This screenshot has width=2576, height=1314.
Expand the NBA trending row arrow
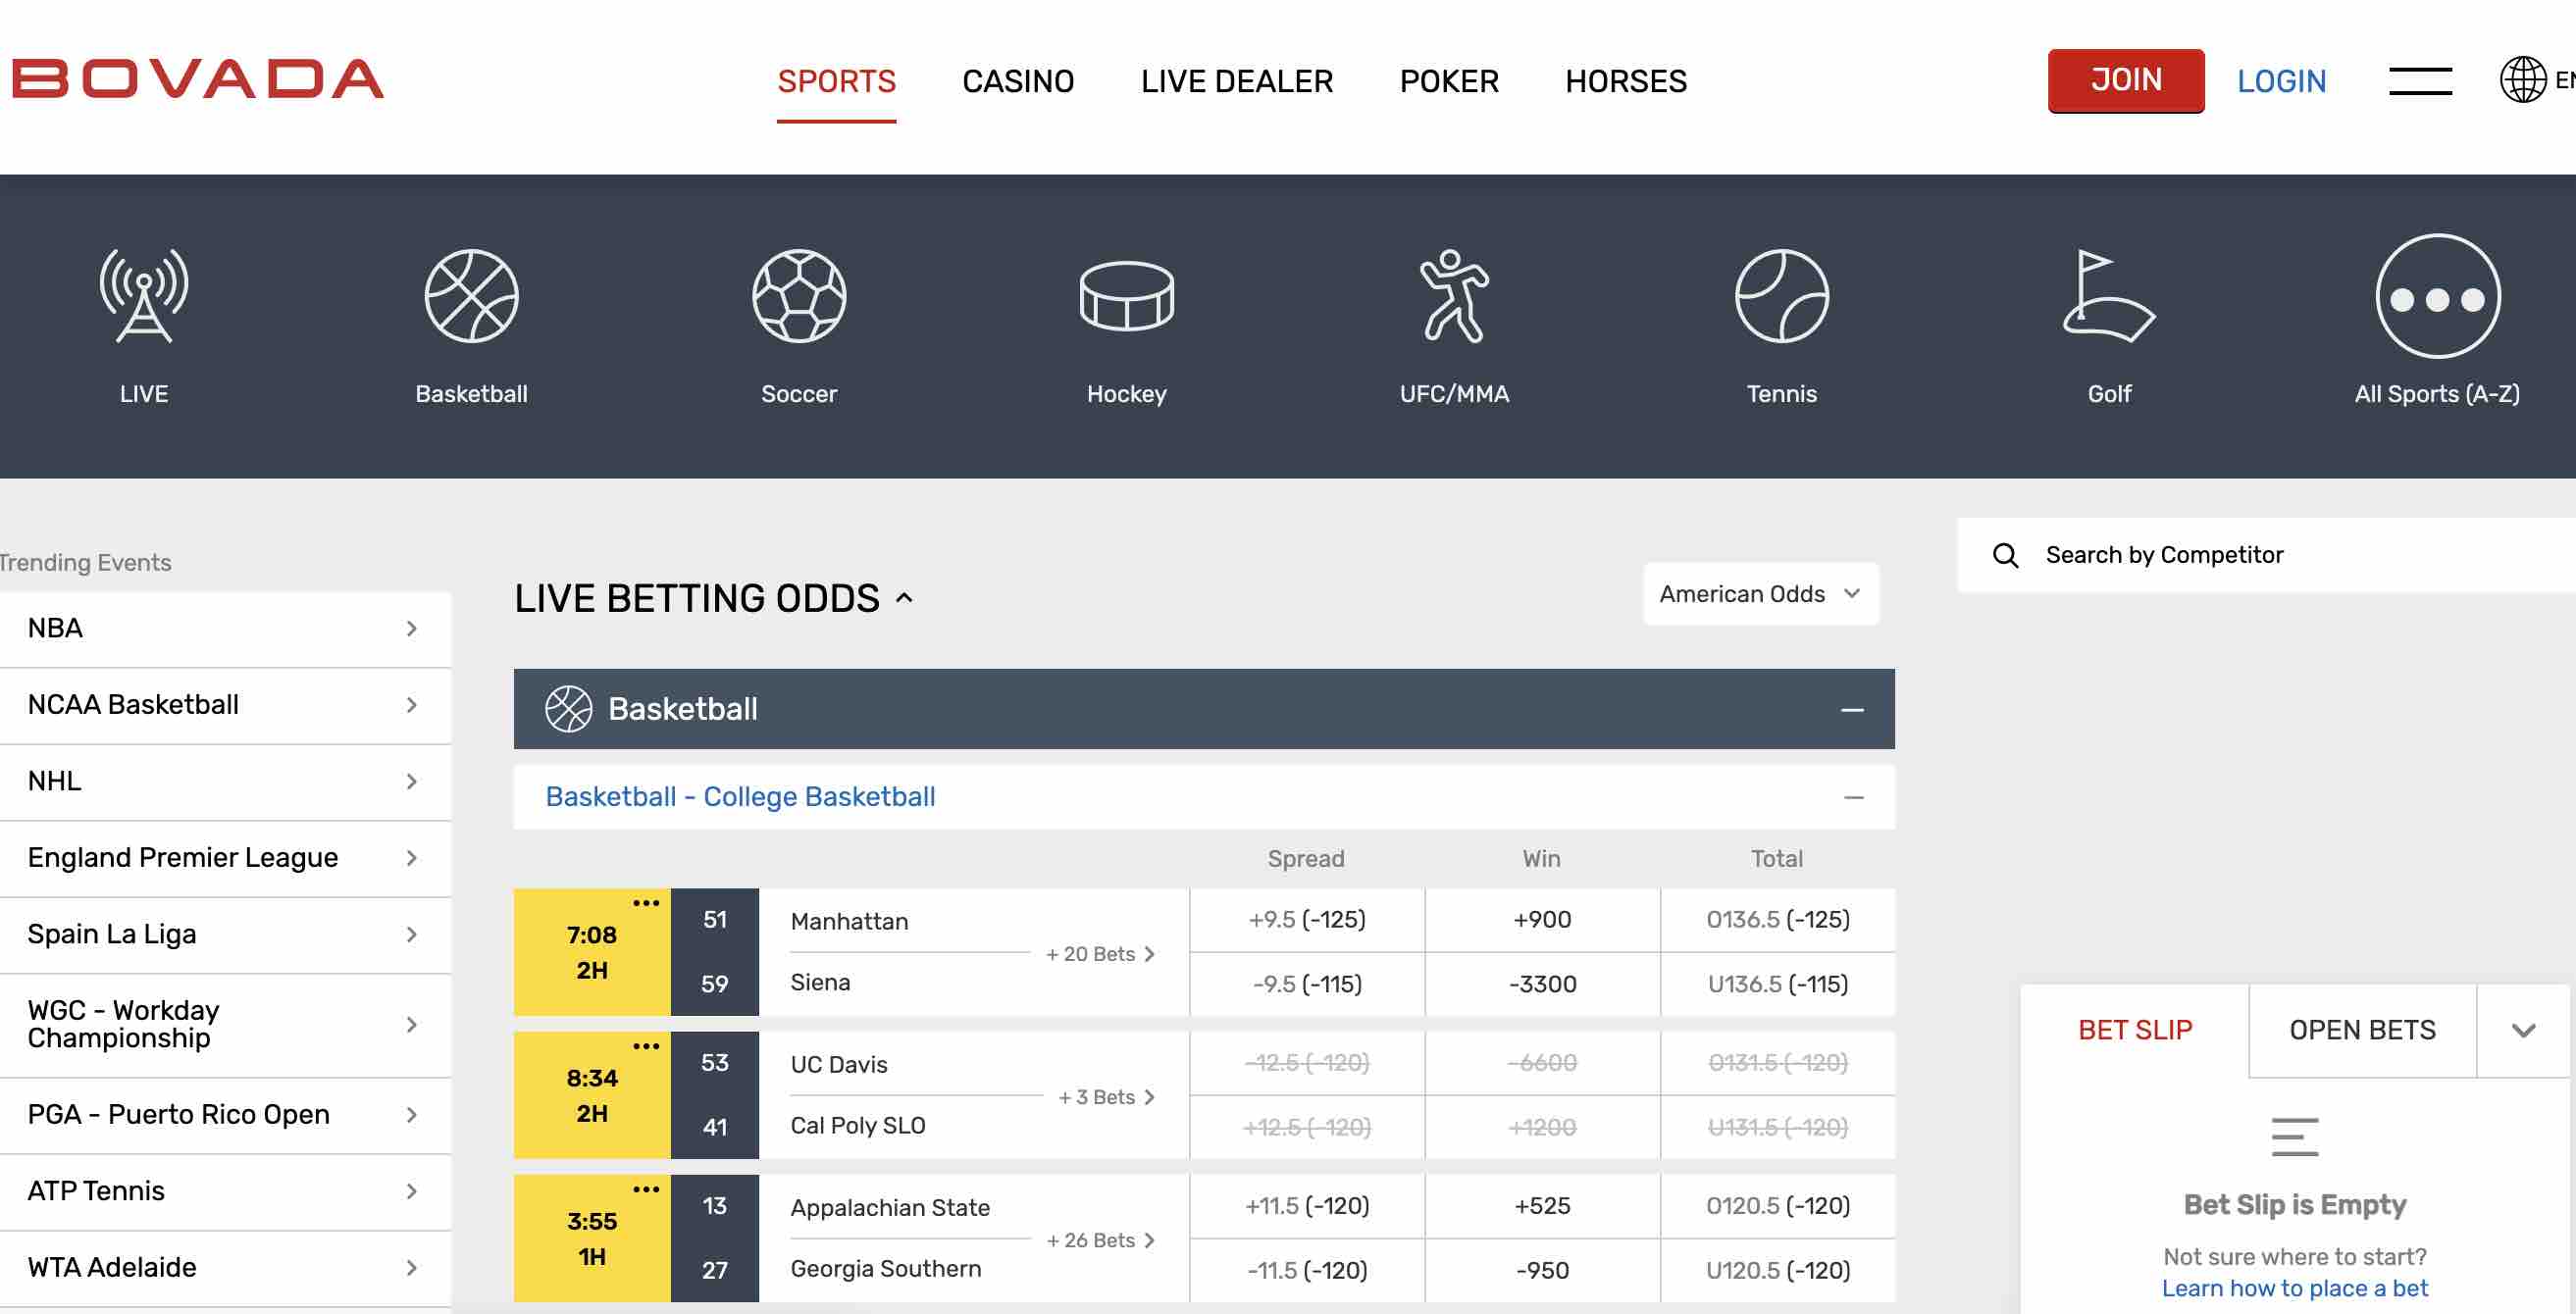tap(411, 629)
